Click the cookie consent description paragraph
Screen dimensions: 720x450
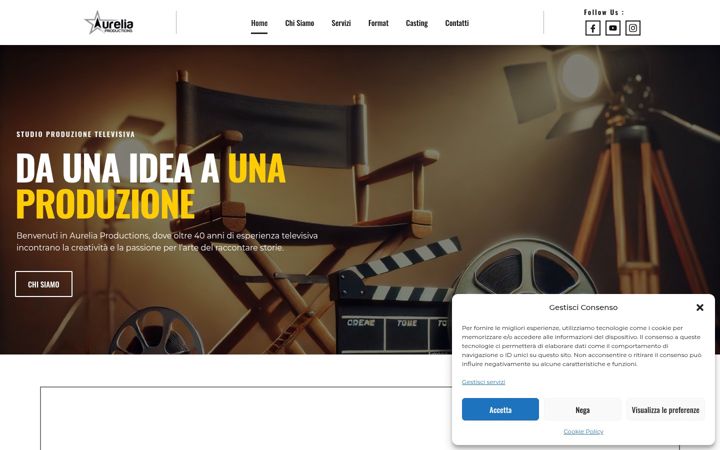581,346
